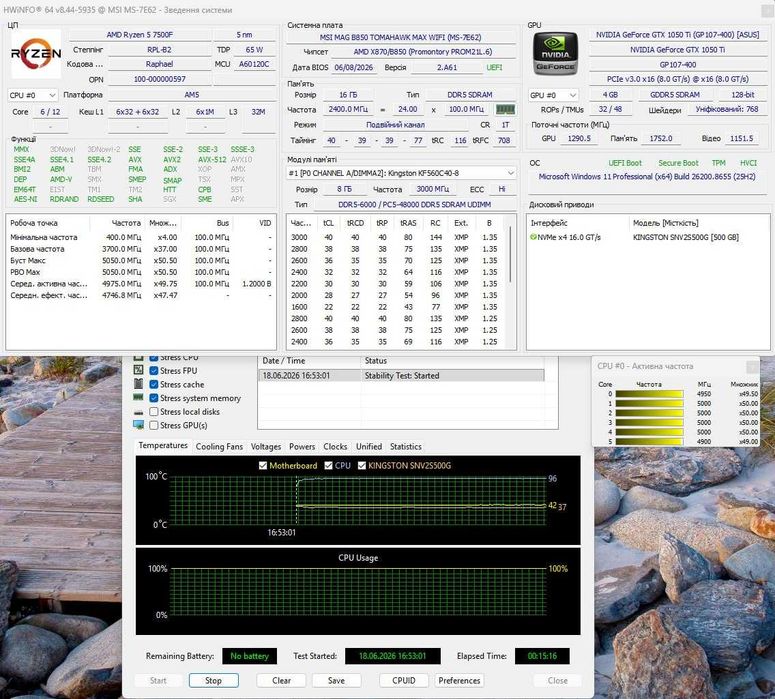Click the DDR5-6000 / PC5-48000 module type field
The width and height of the screenshot is (775, 699).
(414, 204)
